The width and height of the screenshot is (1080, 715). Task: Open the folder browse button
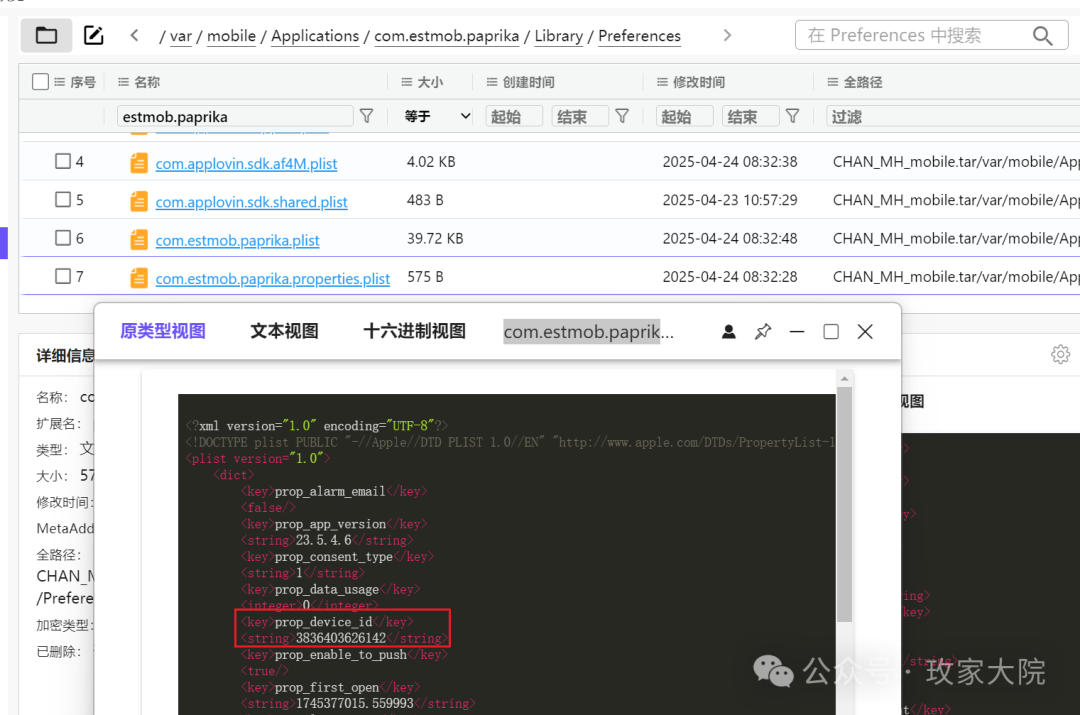46,35
